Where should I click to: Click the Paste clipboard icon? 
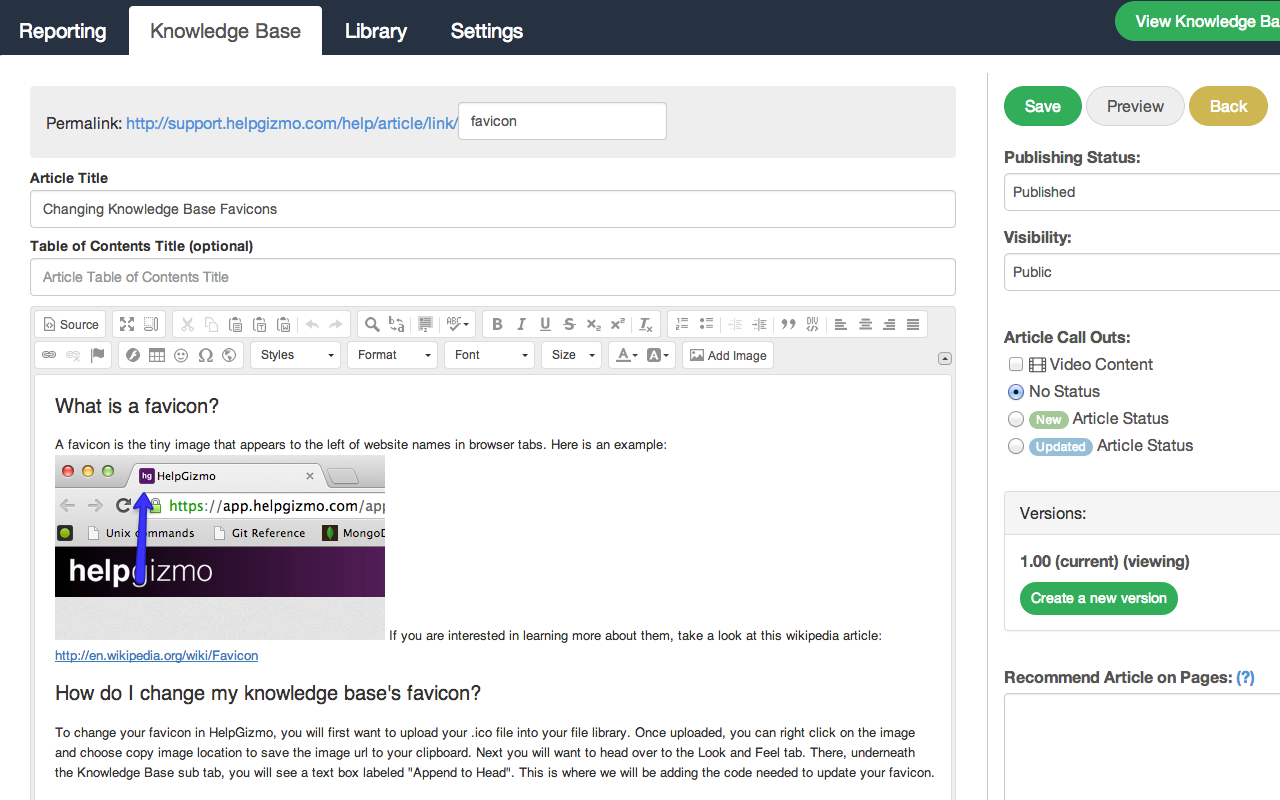tap(235, 324)
